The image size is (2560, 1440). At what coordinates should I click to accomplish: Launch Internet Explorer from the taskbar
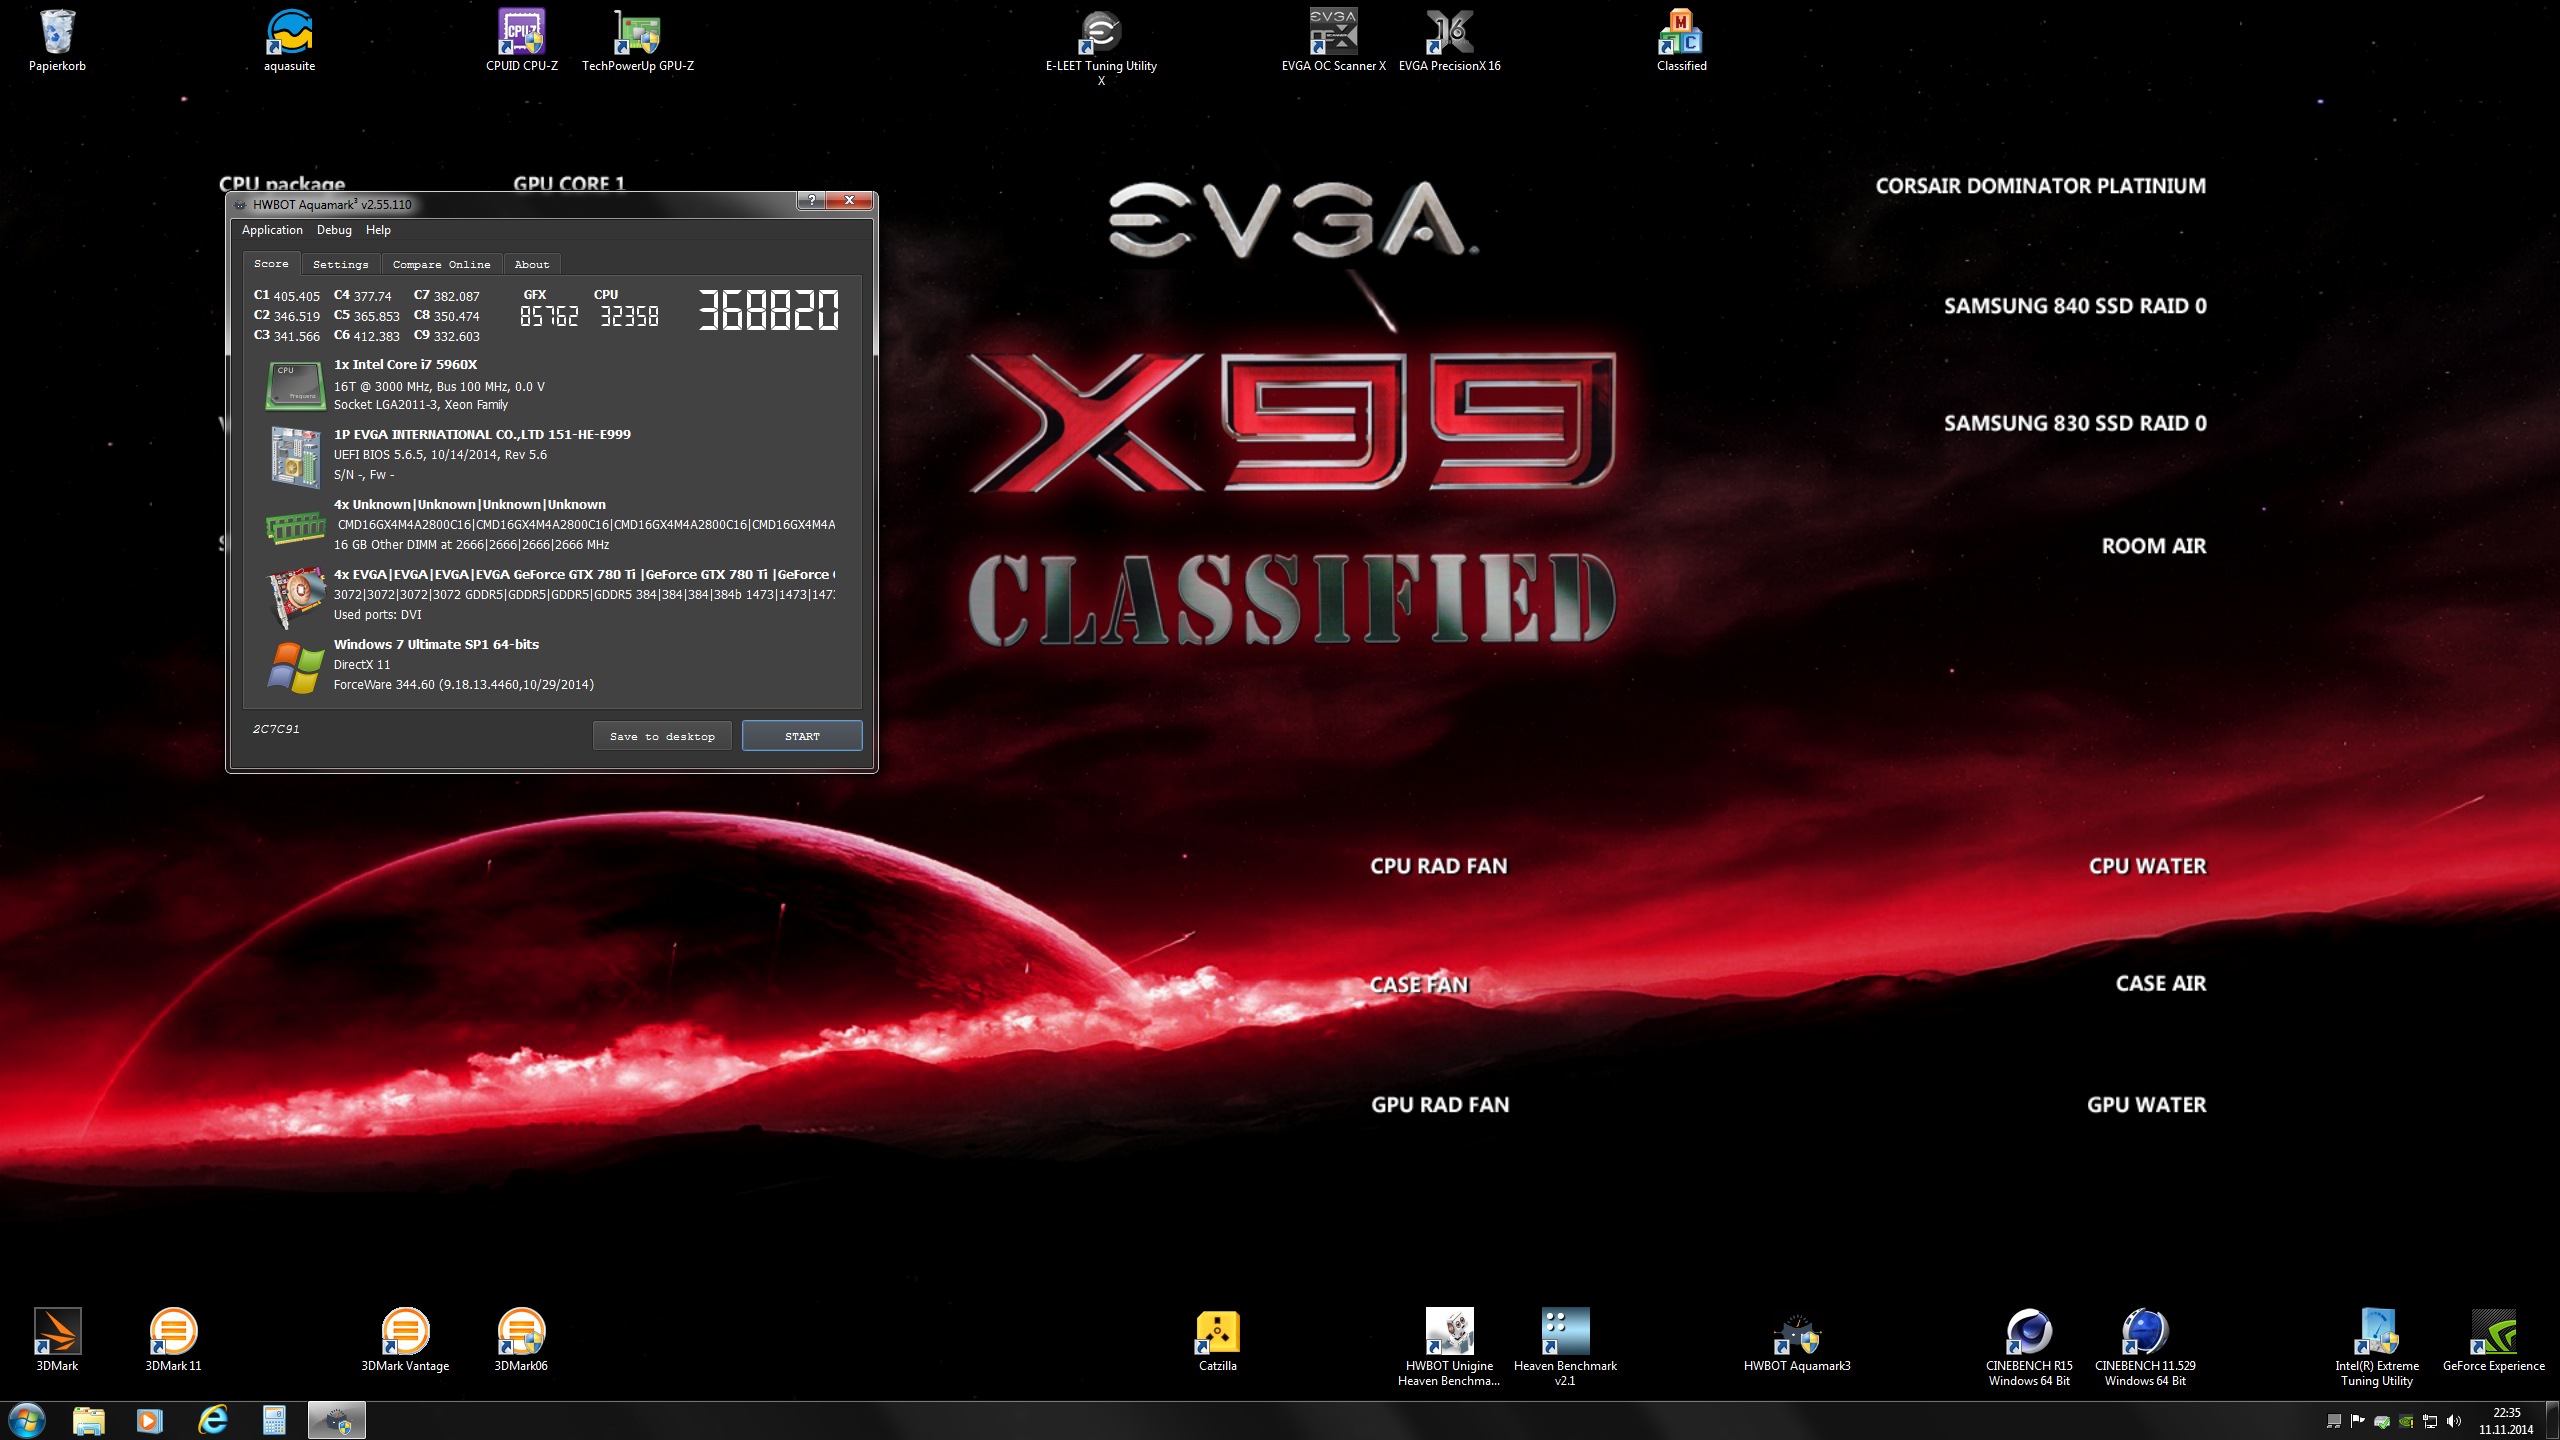point(212,1420)
